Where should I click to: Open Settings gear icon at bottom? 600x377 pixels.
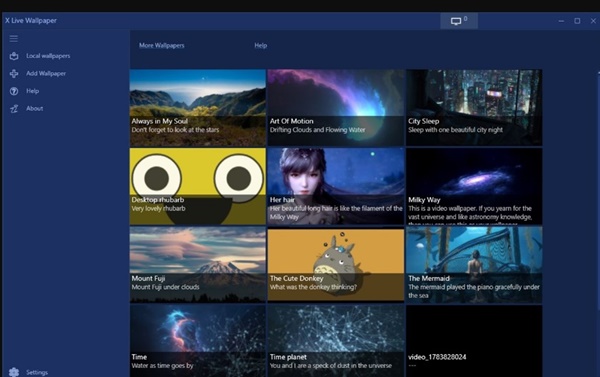[x=14, y=372]
